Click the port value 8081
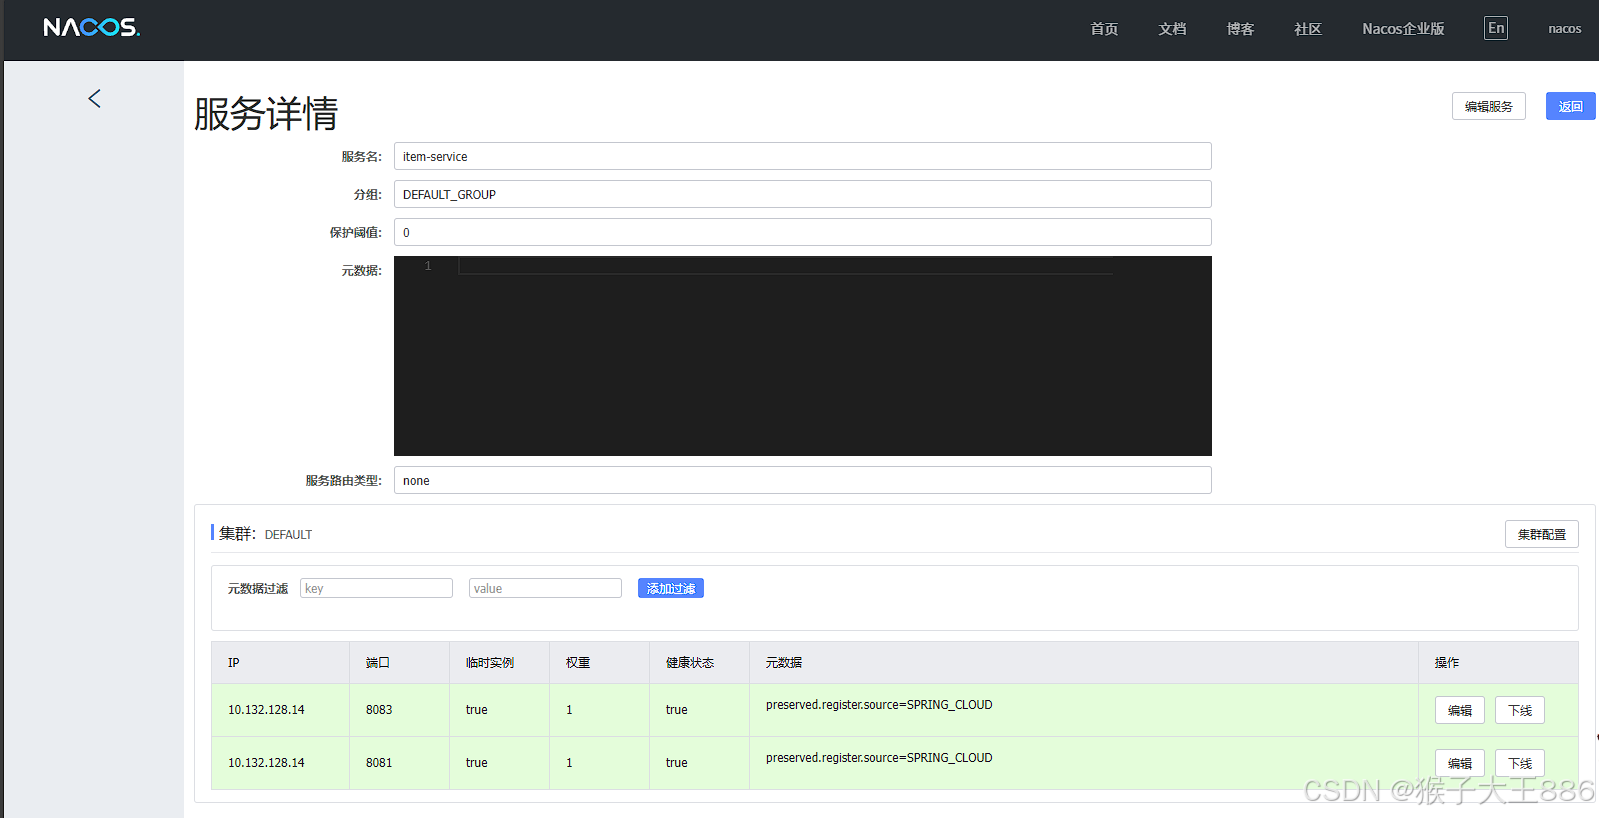 click(379, 763)
